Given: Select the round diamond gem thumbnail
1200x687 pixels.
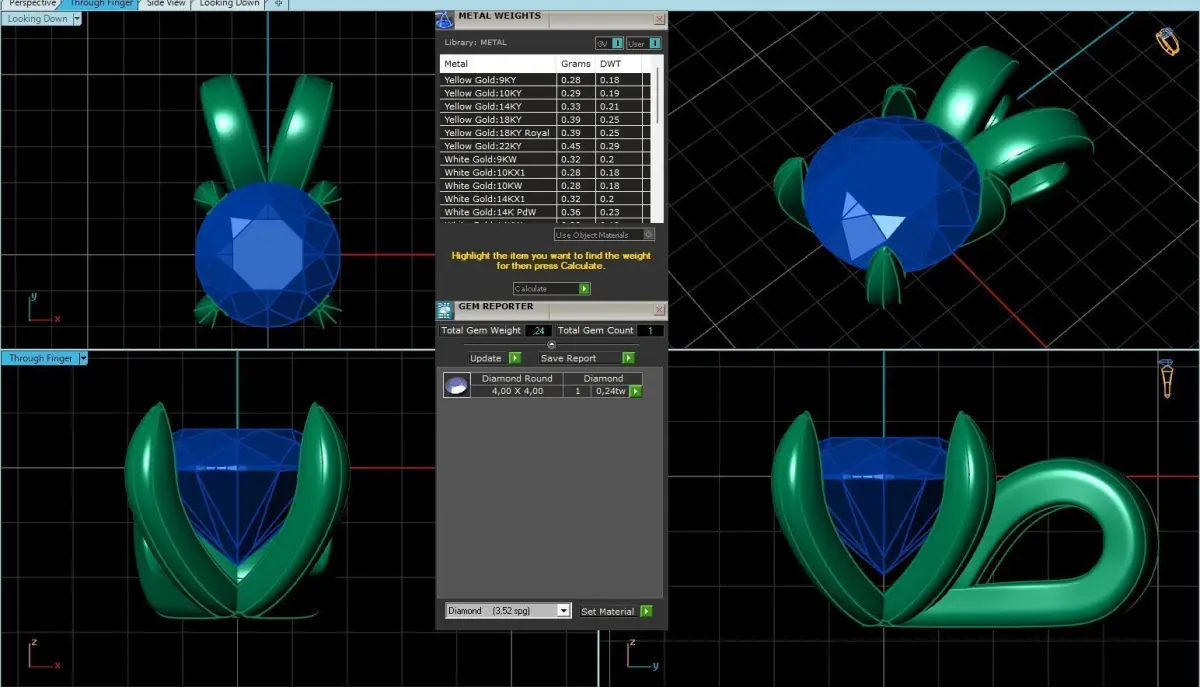Looking at the screenshot, I should pos(456,385).
